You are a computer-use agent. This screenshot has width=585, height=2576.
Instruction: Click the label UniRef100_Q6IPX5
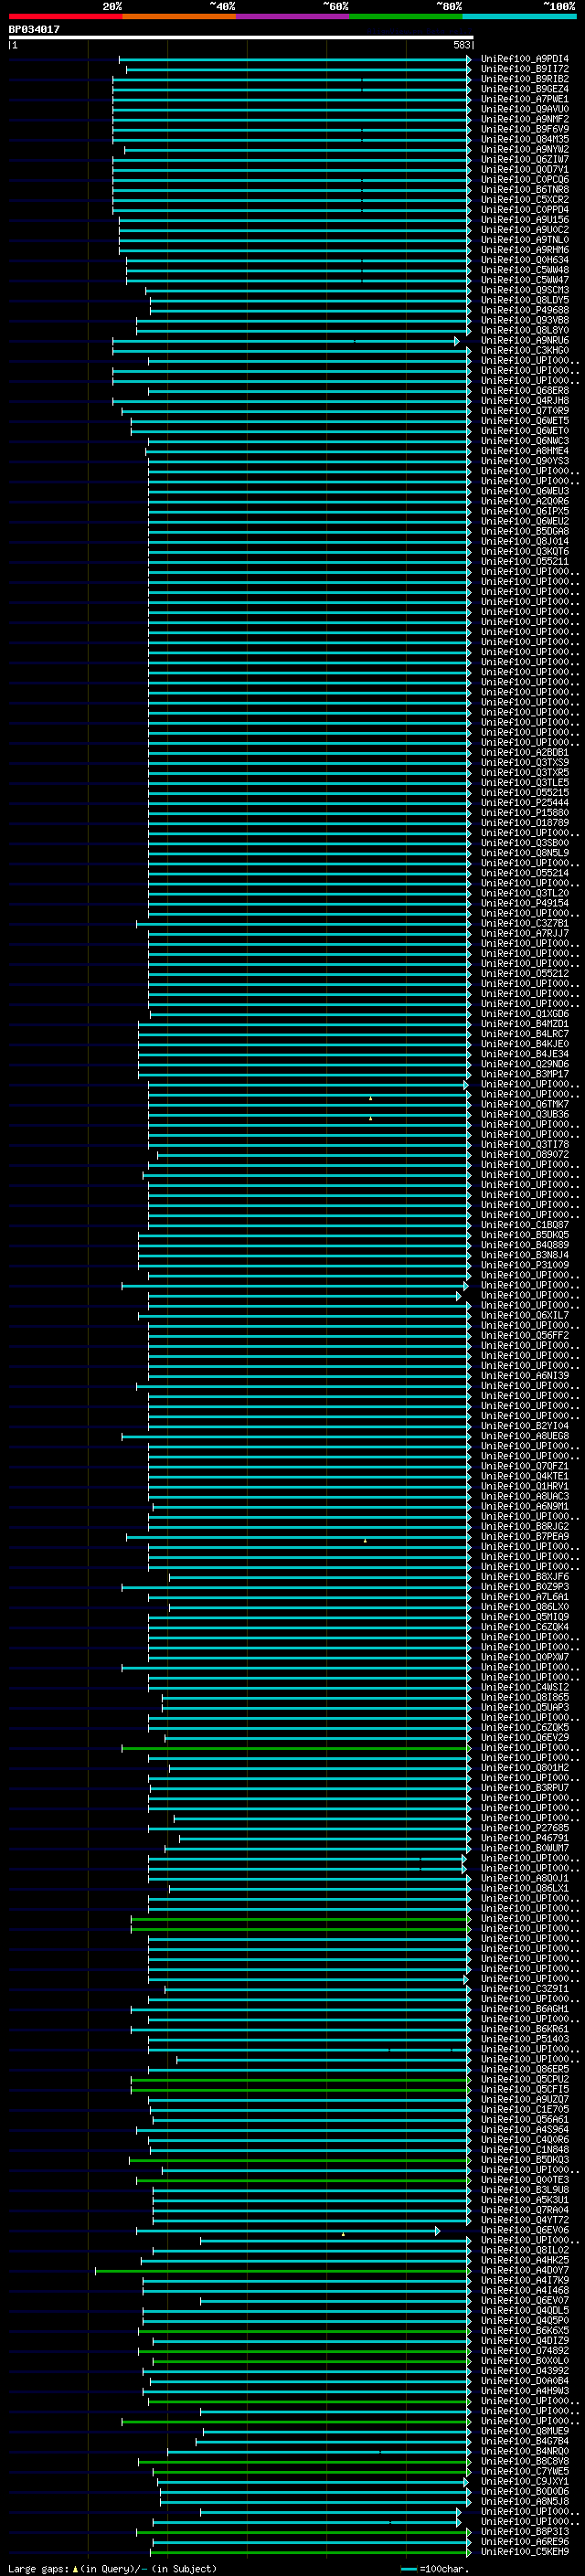point(524,511)
